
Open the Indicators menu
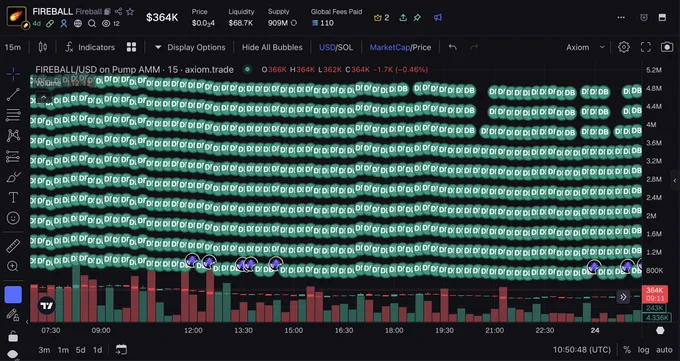pos(90,47)
